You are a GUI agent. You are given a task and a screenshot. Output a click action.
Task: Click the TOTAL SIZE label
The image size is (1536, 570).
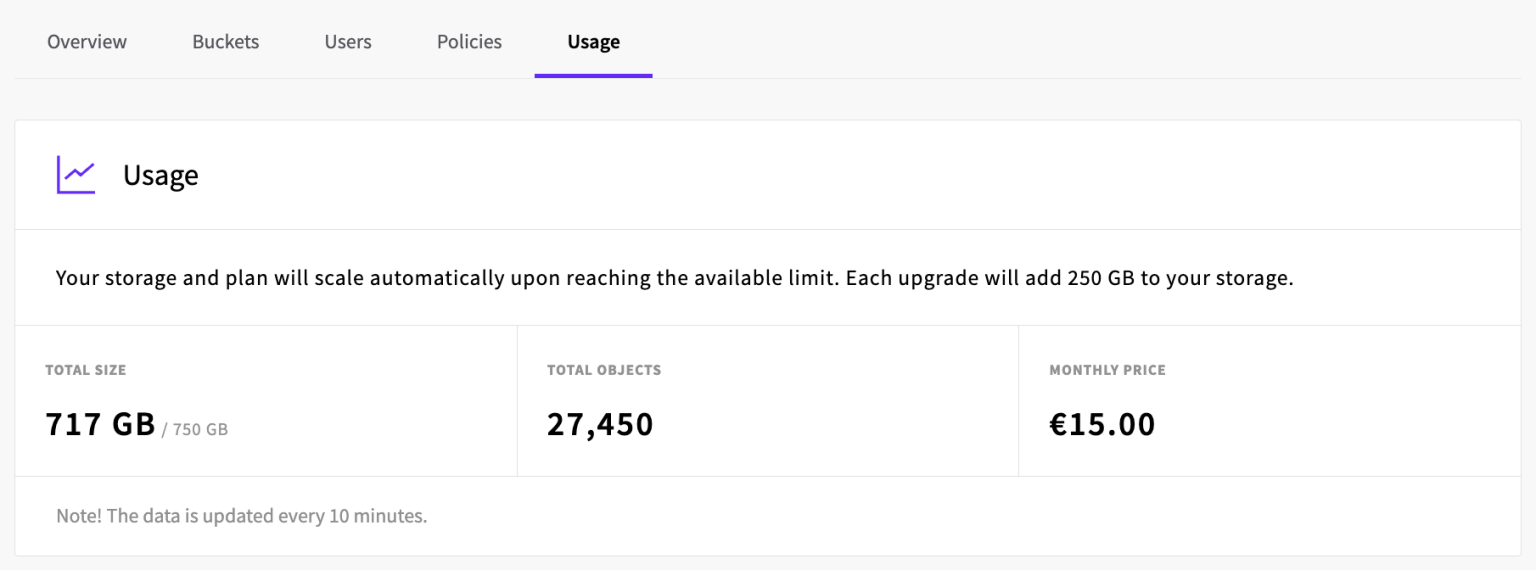(86, 370)
